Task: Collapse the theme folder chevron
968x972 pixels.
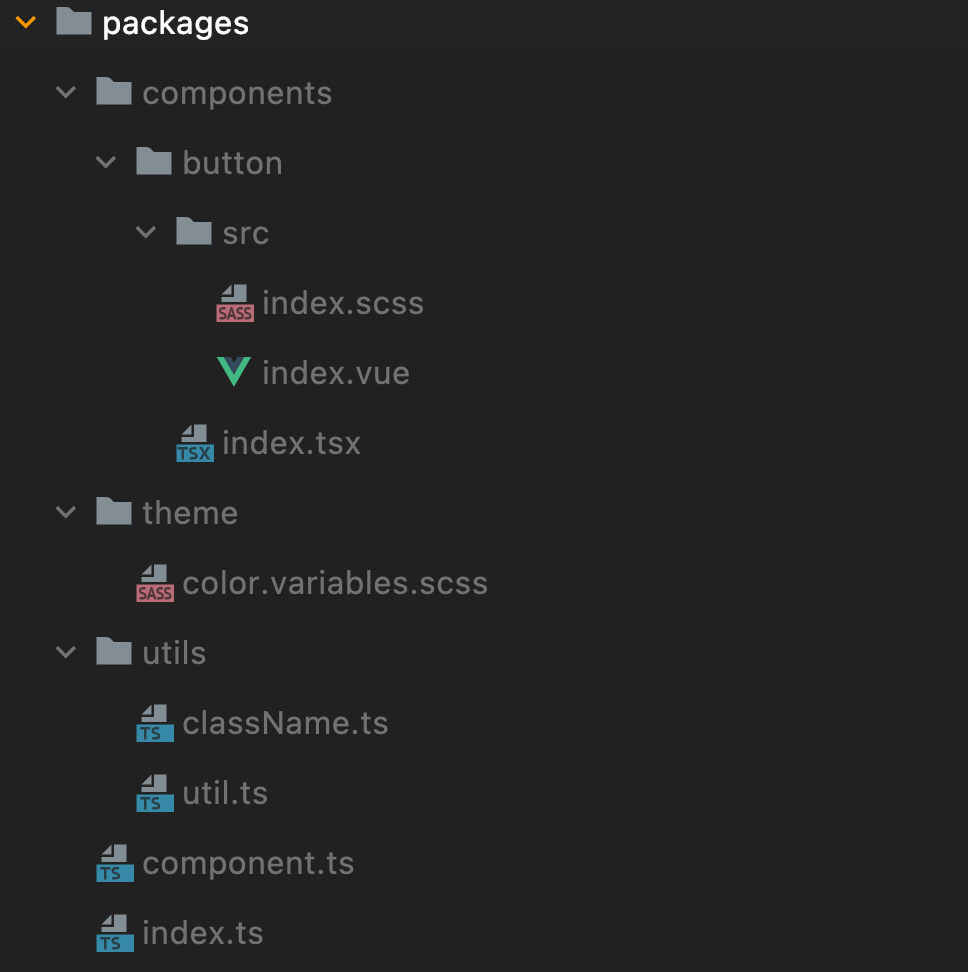Action: (66, 513)
